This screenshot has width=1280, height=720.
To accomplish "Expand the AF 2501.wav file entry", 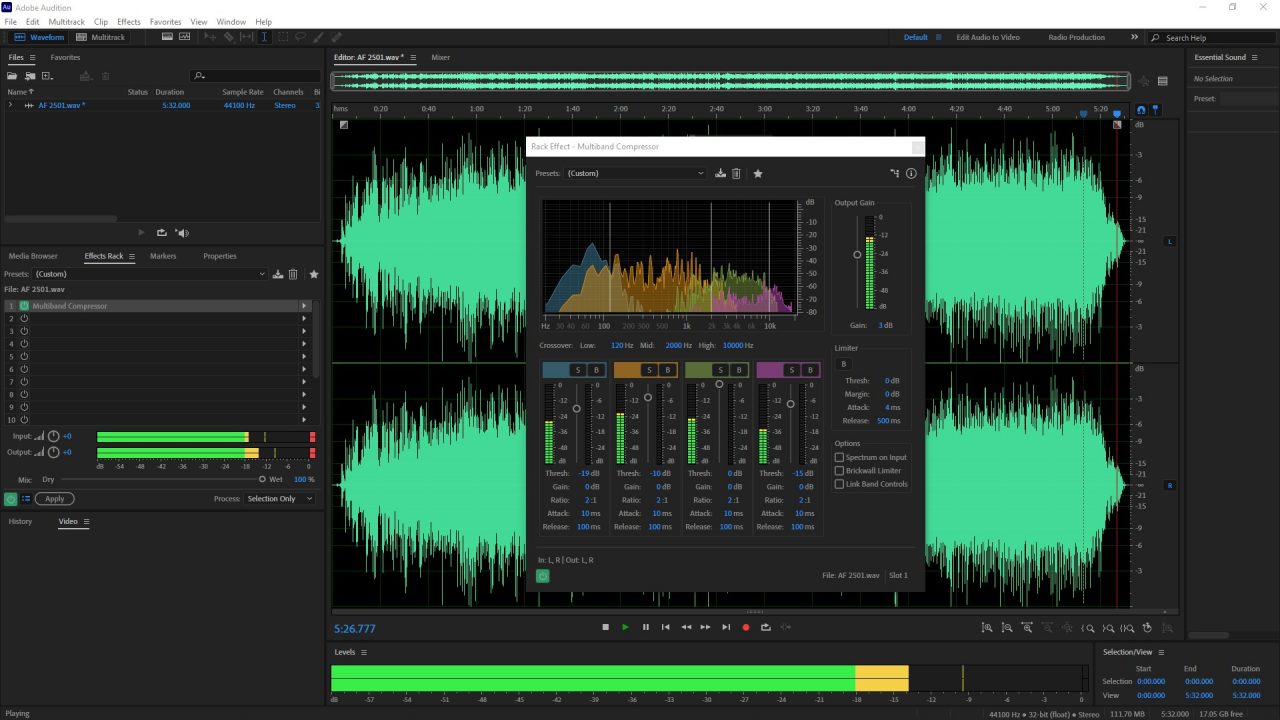I will tap(10, 105).
